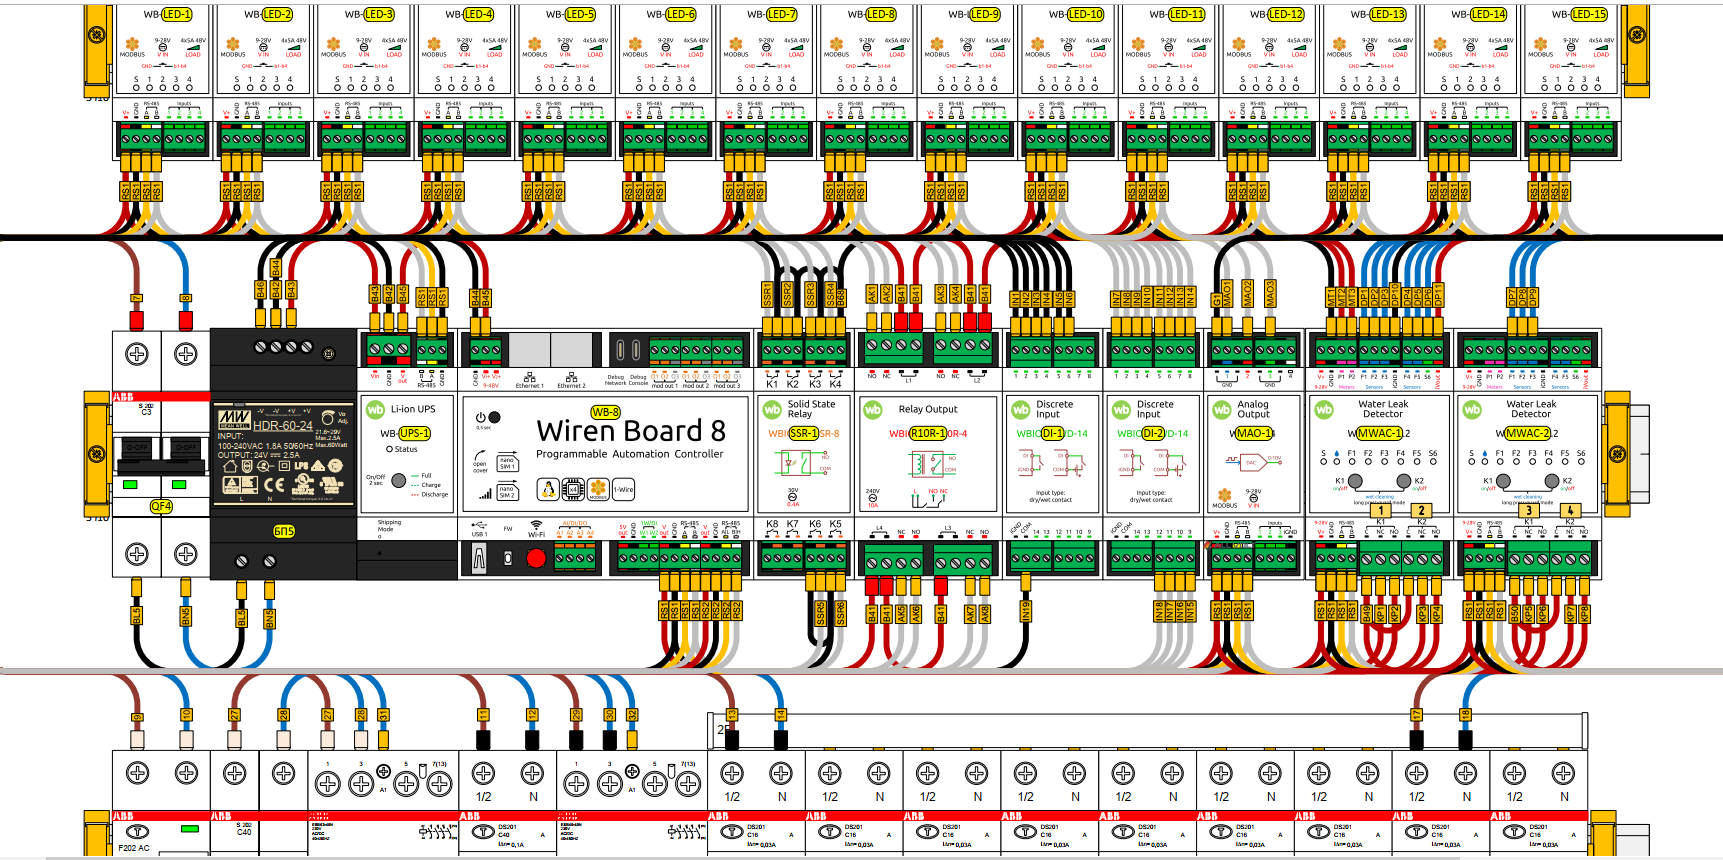Click the Linux penguin icon on Wiren Board 8
Image resolution: width=1723 pixels, height=860 pixels.
[547, 489]
